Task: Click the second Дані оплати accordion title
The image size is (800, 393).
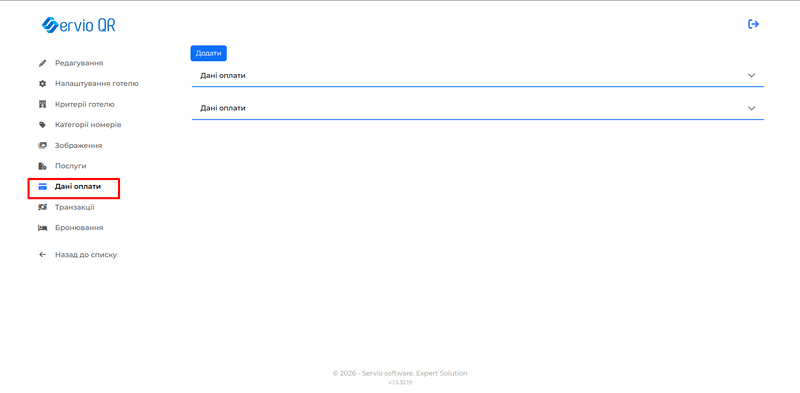Action: click(x=223, y=108)
